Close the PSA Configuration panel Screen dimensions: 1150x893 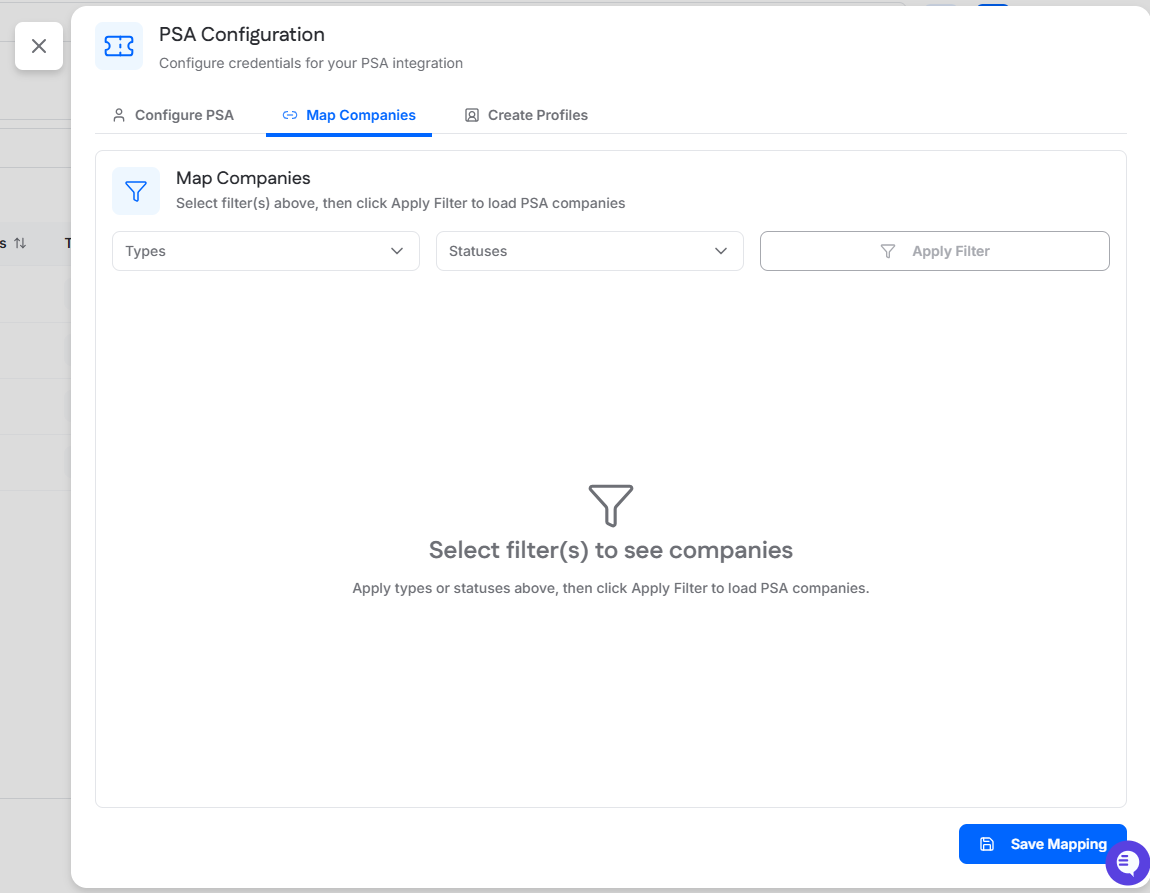coord(39,46)
